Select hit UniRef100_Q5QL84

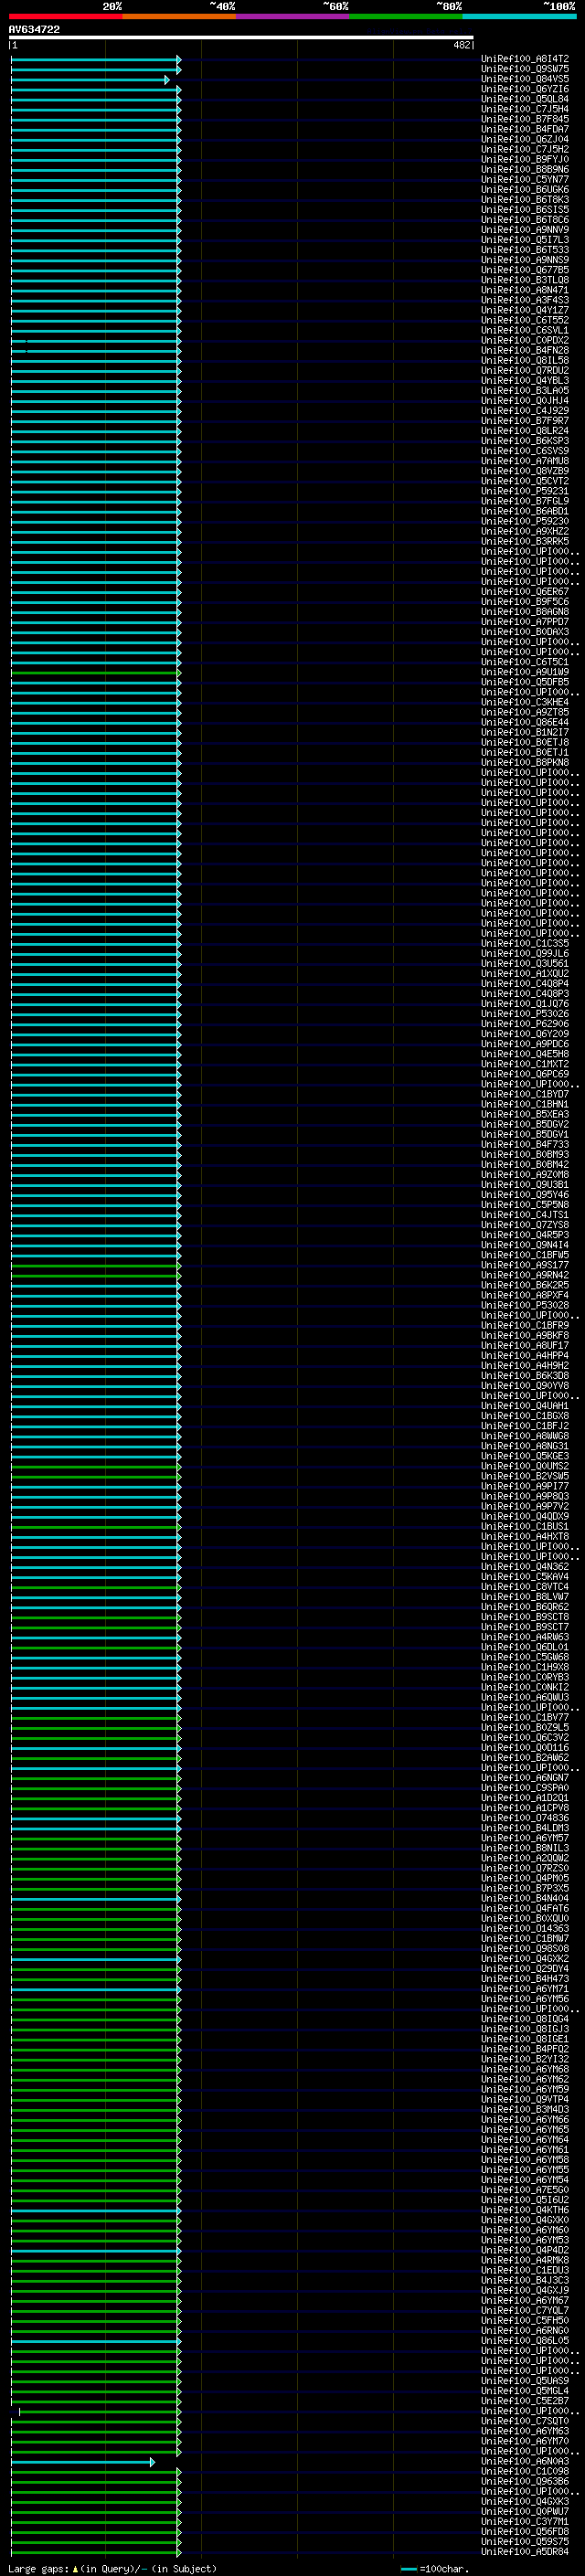[x=525, y=99]
